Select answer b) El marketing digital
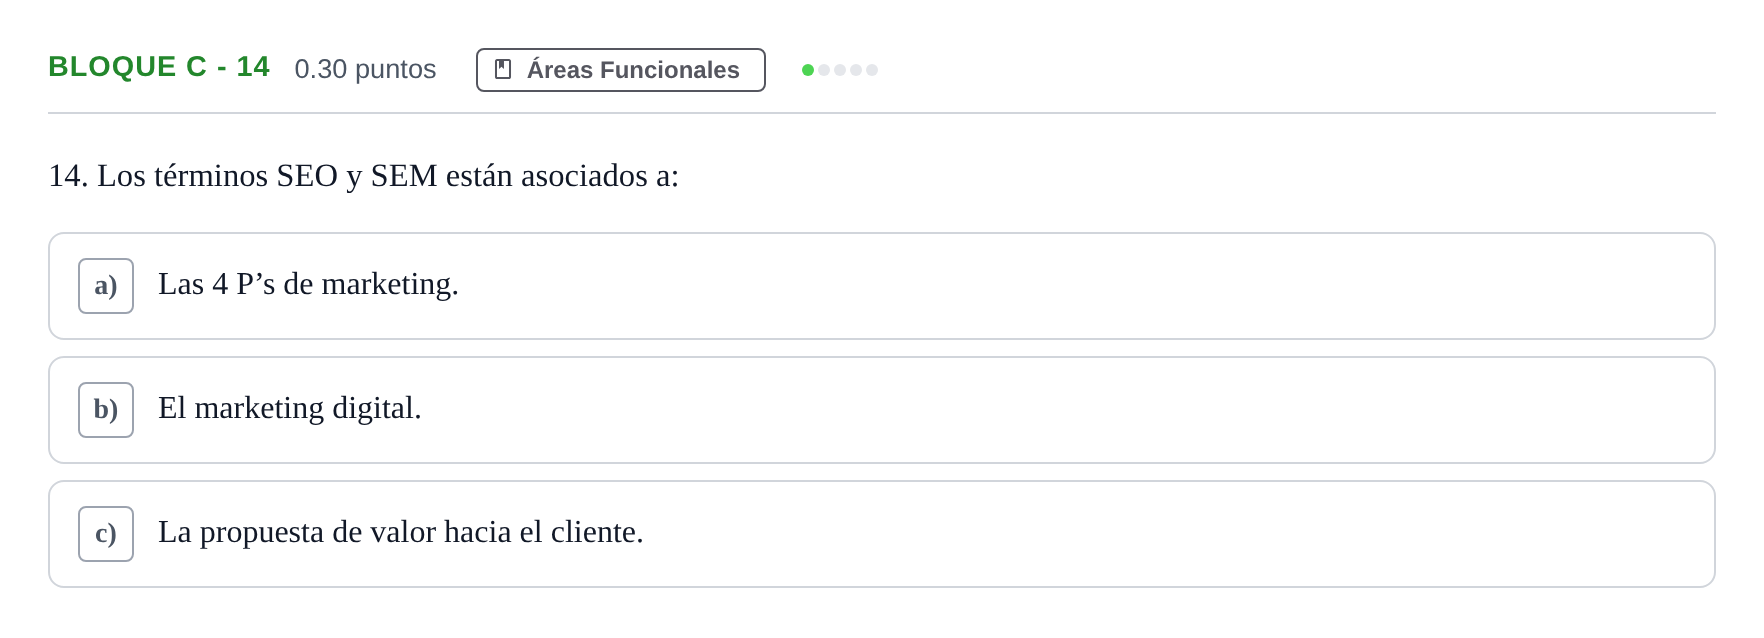The image size is (1764, 638). tap(882, 410)
